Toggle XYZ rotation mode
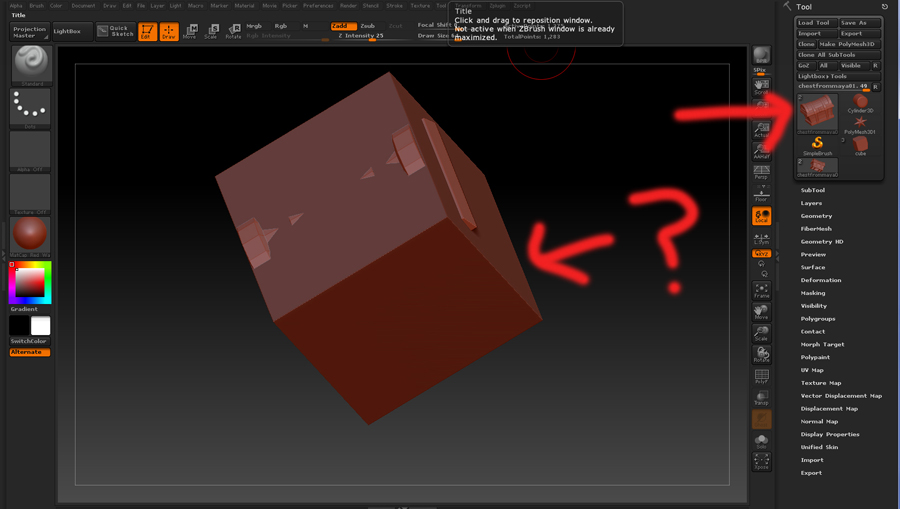 click(762, 254)
